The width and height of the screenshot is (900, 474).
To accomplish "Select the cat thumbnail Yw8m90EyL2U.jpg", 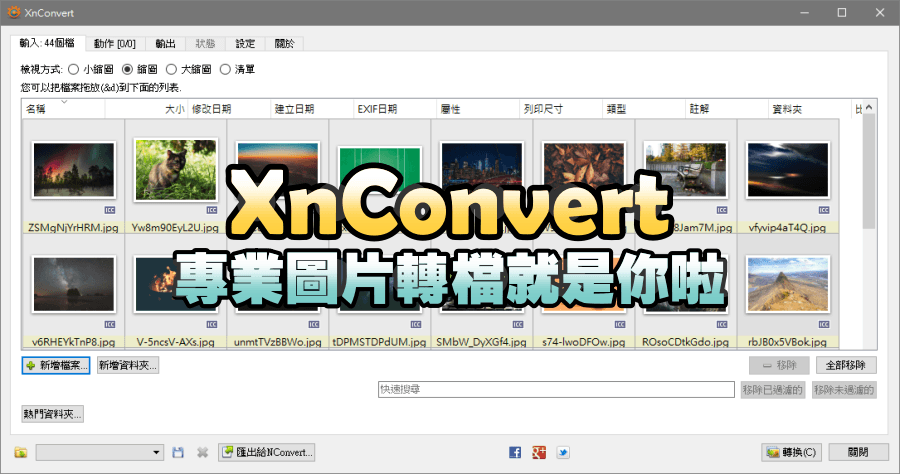I will point(176,170).
